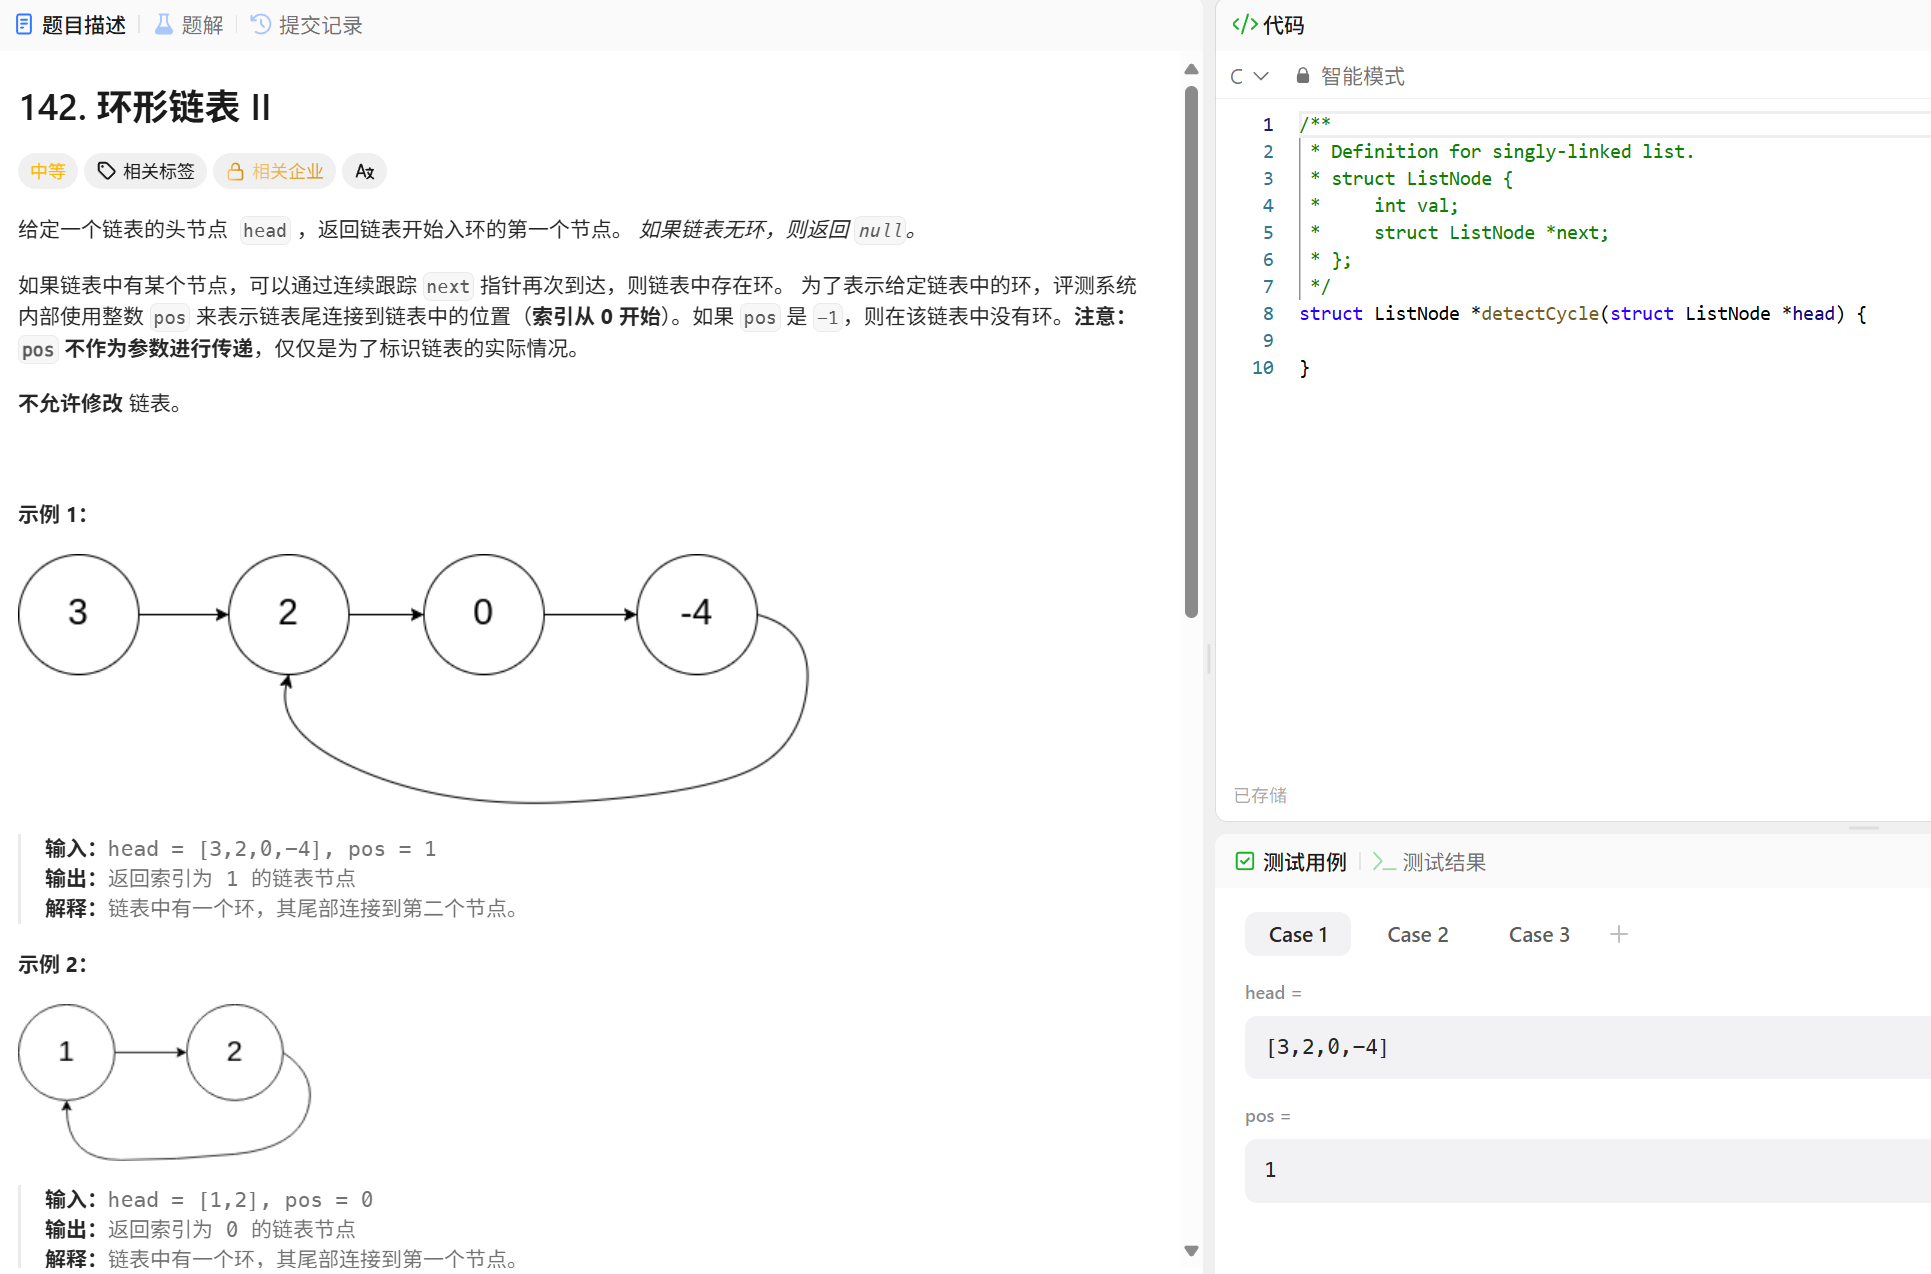
Task: Click the translate language icon
Action: point(364,171)
